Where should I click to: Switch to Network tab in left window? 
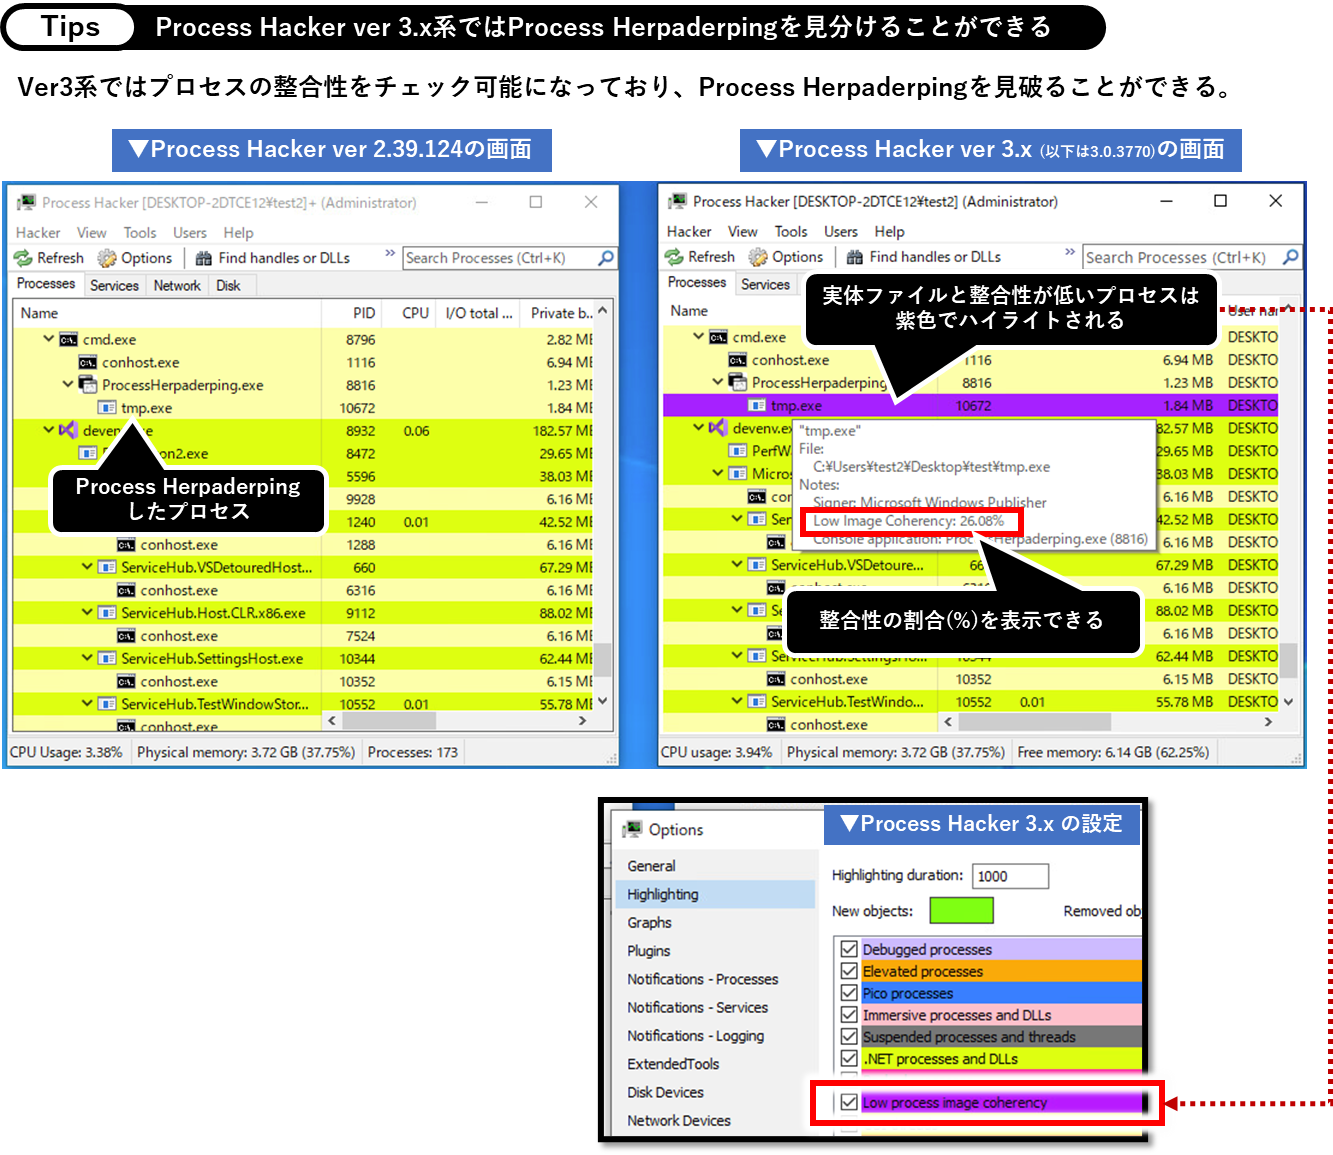coord(177,286)
